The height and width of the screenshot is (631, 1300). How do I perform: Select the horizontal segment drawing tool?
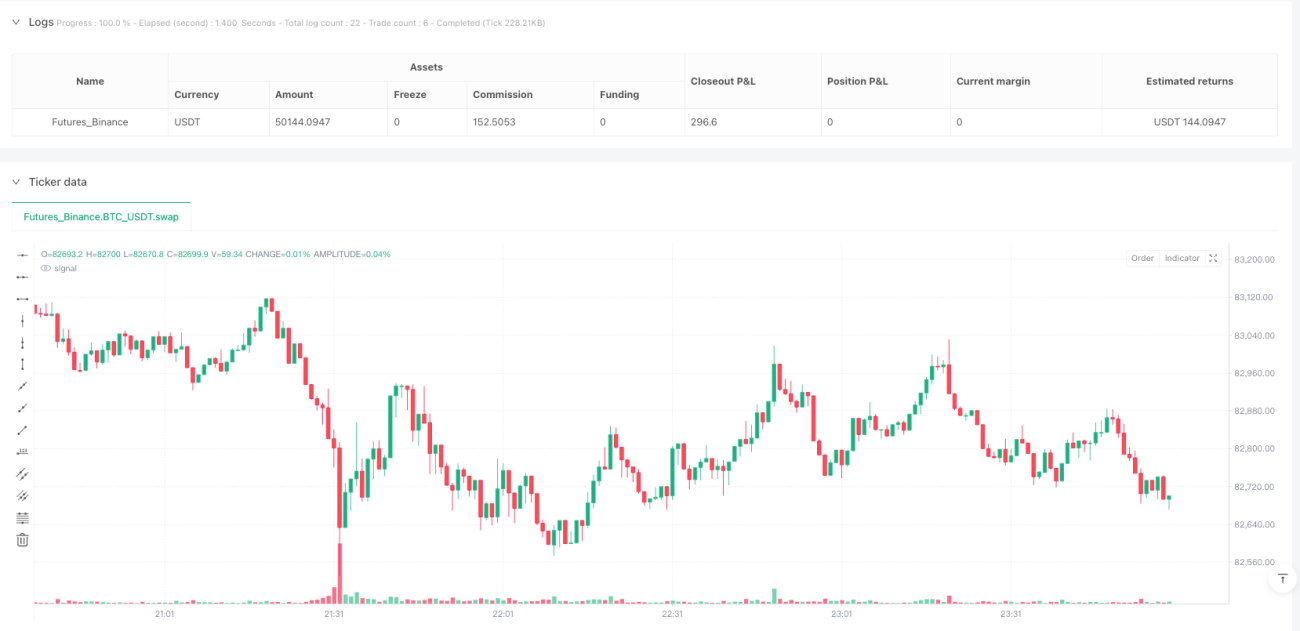(x=22, y=299)
